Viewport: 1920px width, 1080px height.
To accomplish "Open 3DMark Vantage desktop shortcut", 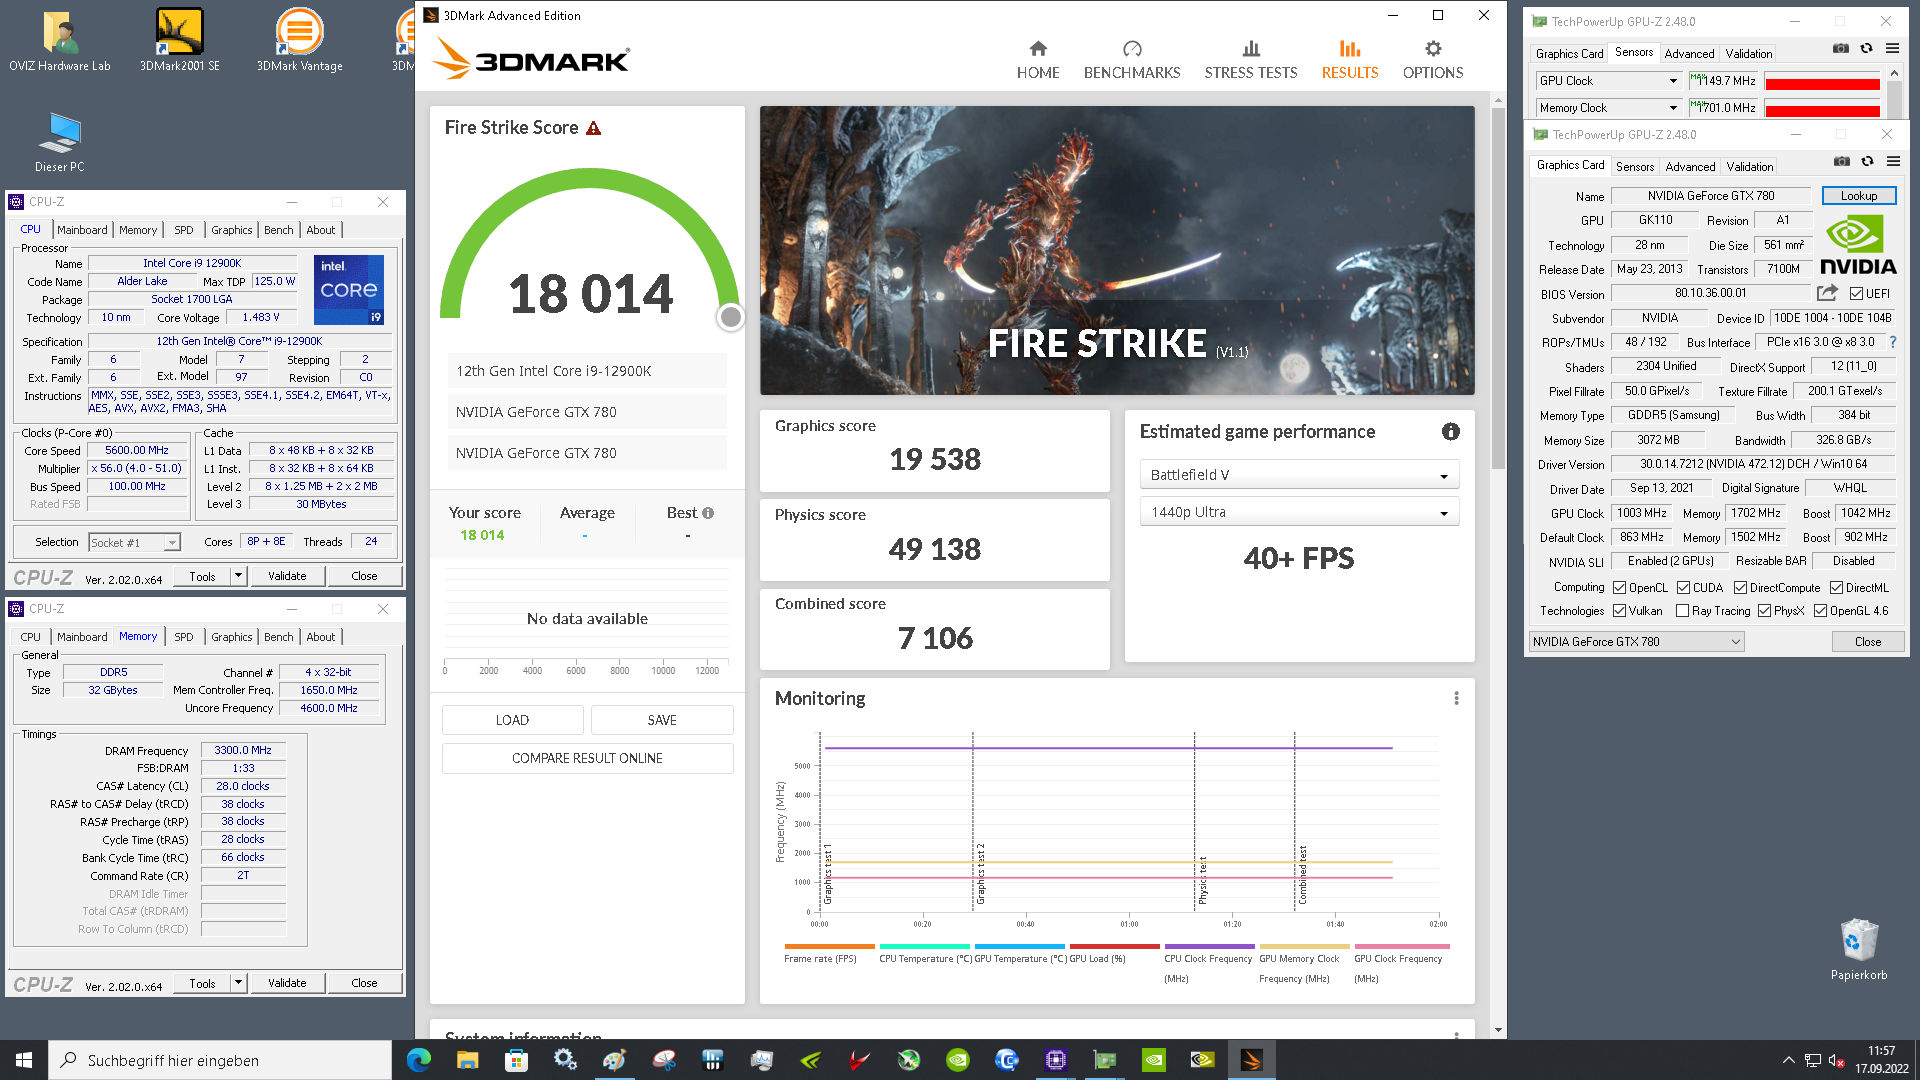I will click(300, 40).
